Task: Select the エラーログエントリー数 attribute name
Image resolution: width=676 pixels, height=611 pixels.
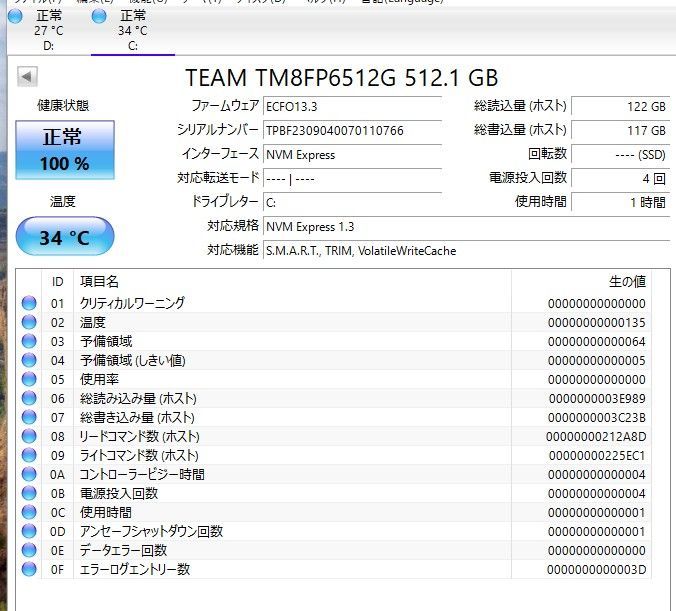Action: pyautogui.click(x=135, y=569)
